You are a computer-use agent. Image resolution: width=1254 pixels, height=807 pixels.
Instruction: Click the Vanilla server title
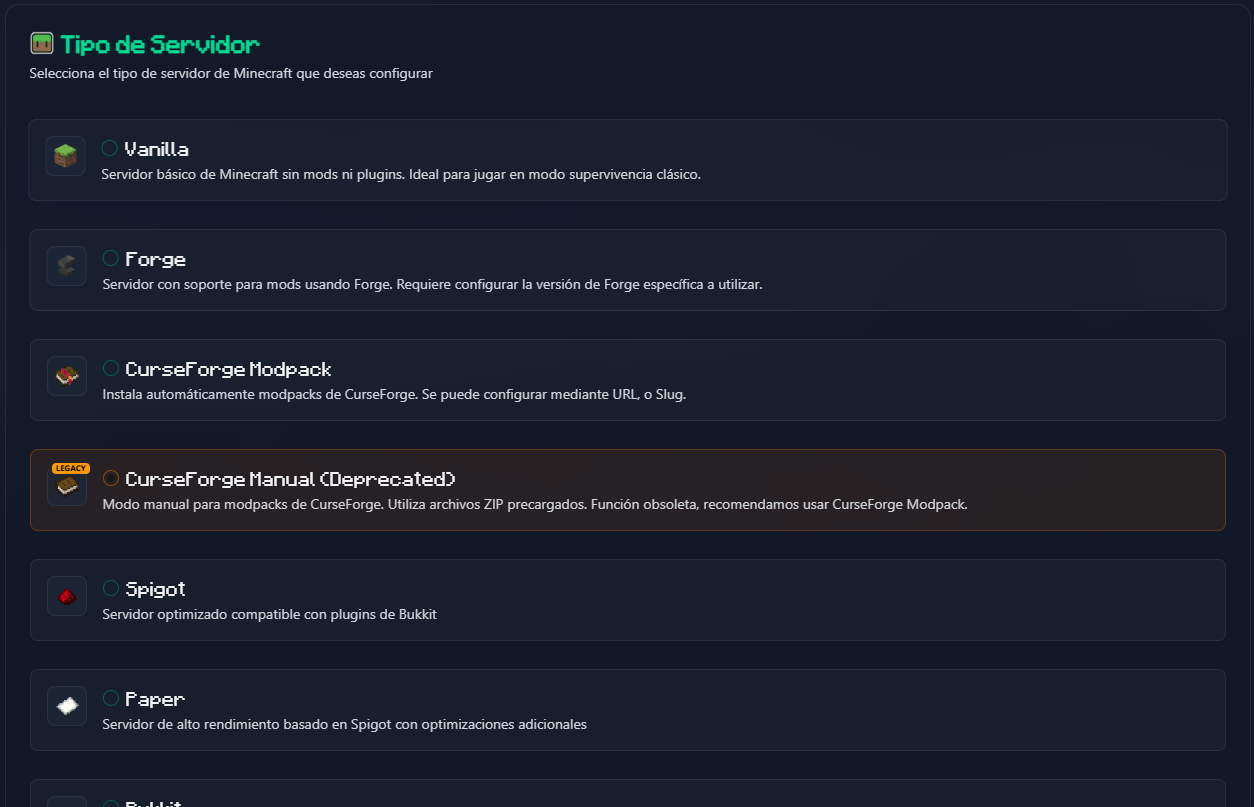tap(157, 149)
